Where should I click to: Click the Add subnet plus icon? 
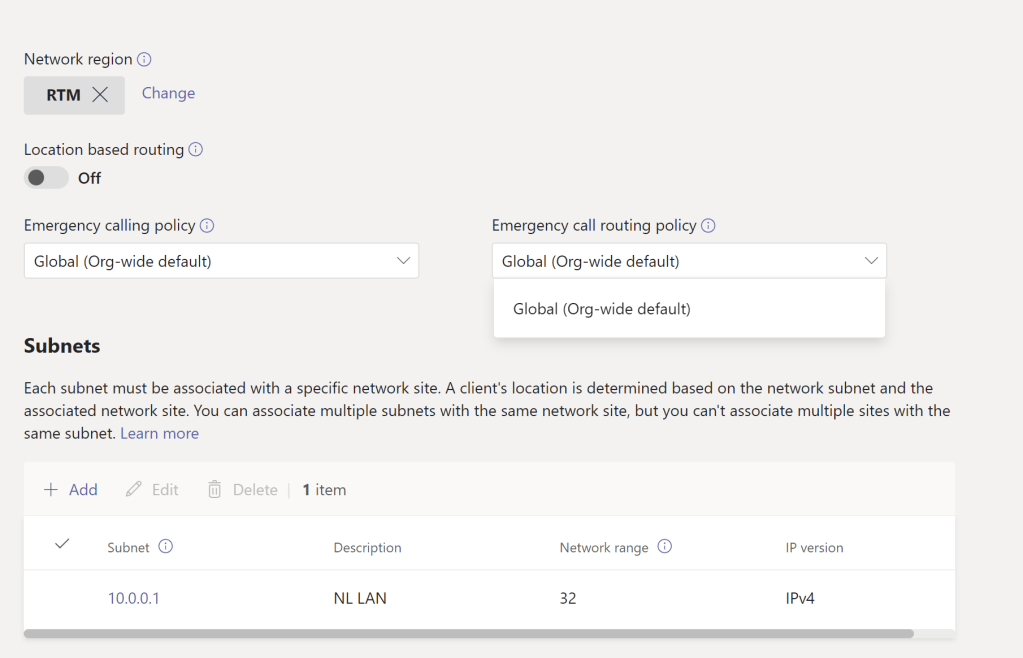point(51,490)
